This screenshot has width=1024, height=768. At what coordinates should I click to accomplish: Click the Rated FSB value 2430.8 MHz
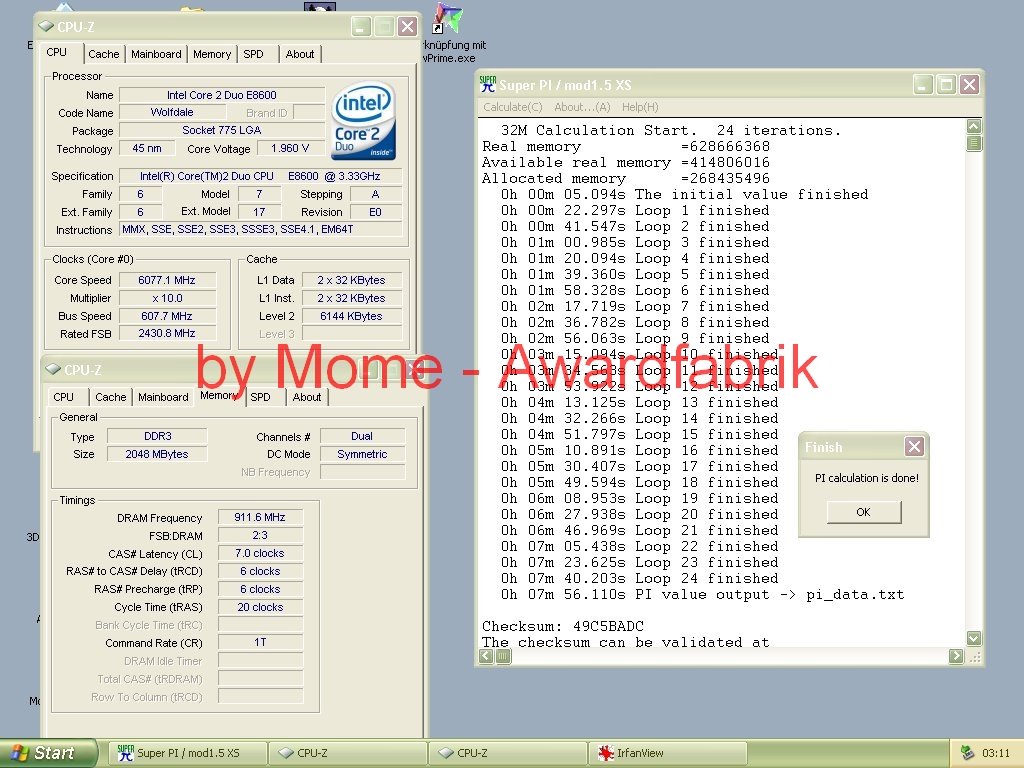167,334
